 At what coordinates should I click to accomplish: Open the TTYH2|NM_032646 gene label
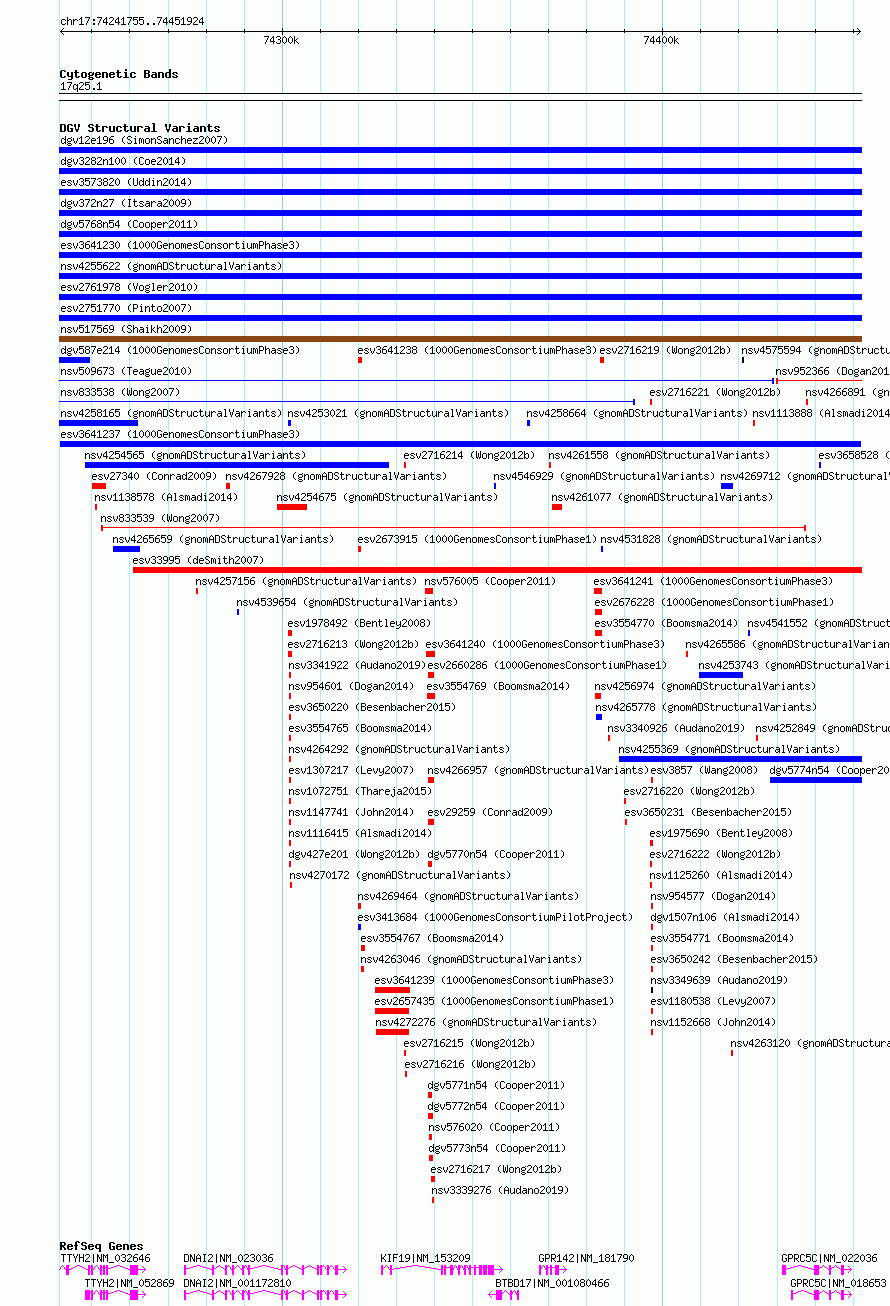pos(105,1258)
